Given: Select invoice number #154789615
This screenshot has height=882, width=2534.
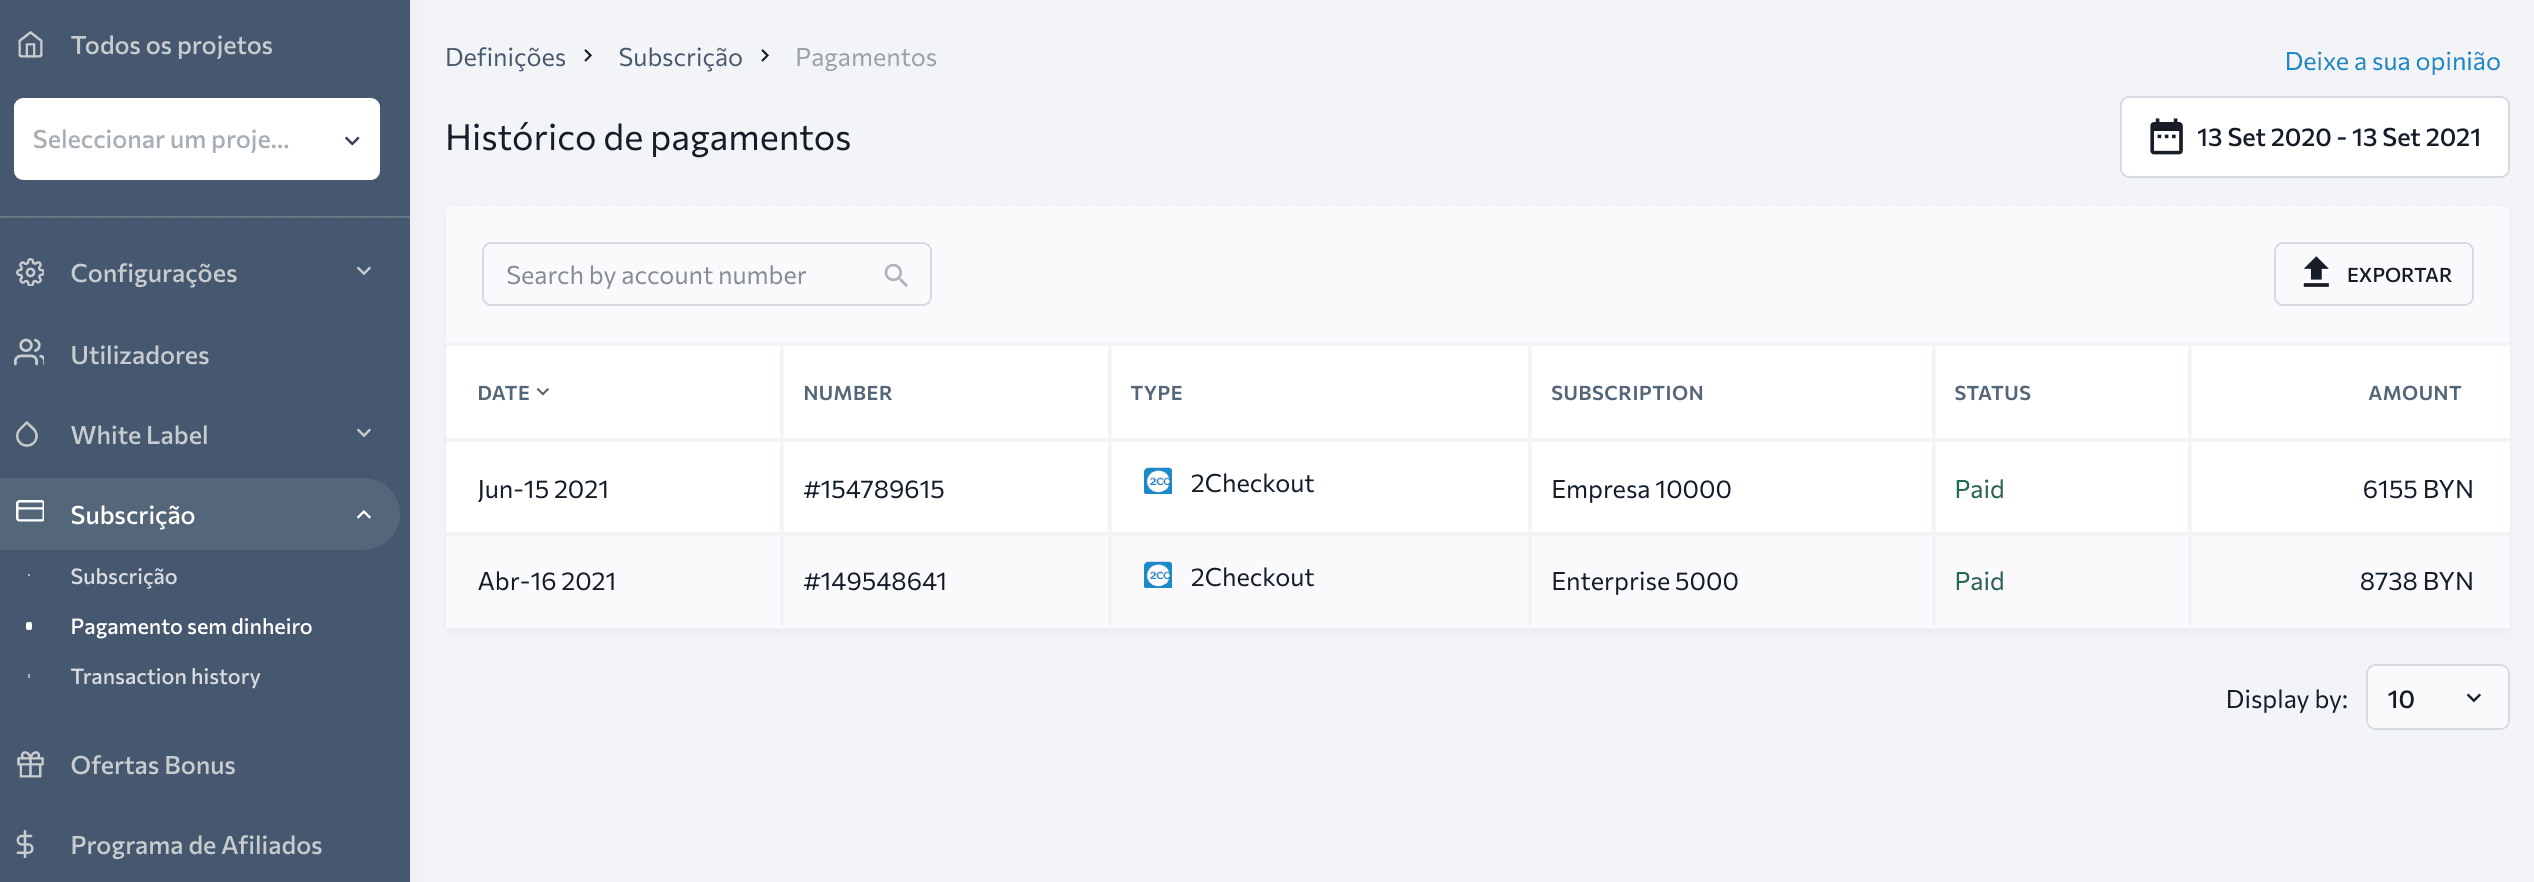Looking at the screenshot, I should pyautogui.click(x=873, y=489).
